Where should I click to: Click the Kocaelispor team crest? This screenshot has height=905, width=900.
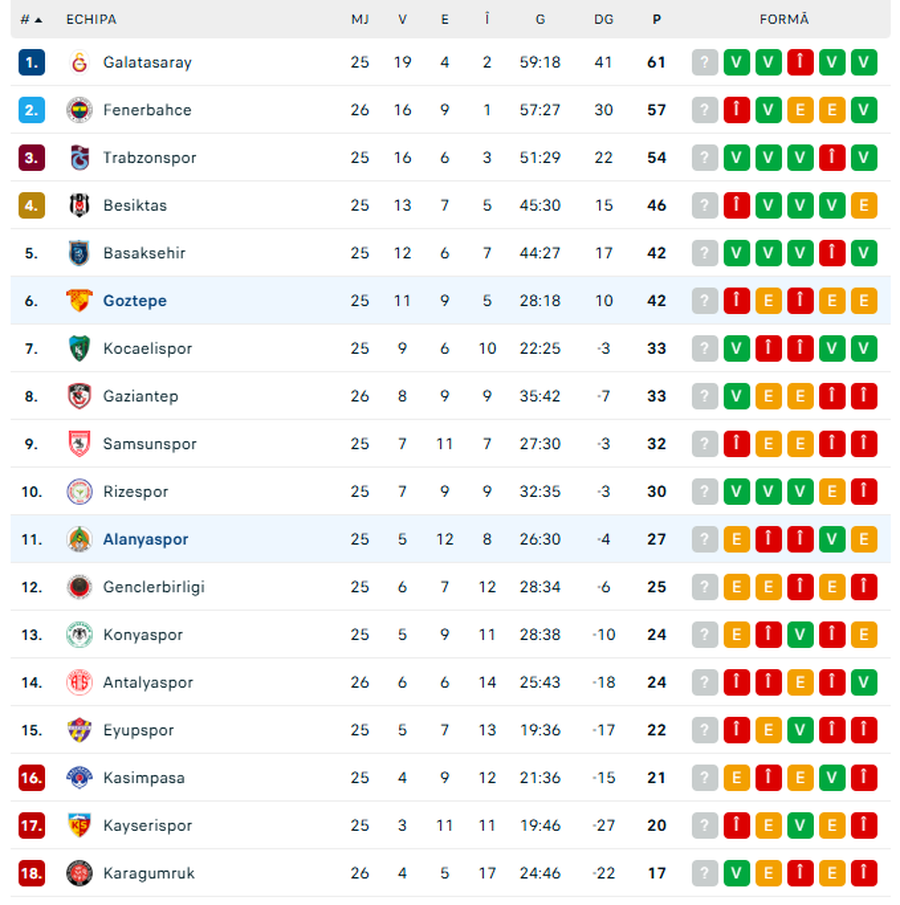tap(80, 348)
